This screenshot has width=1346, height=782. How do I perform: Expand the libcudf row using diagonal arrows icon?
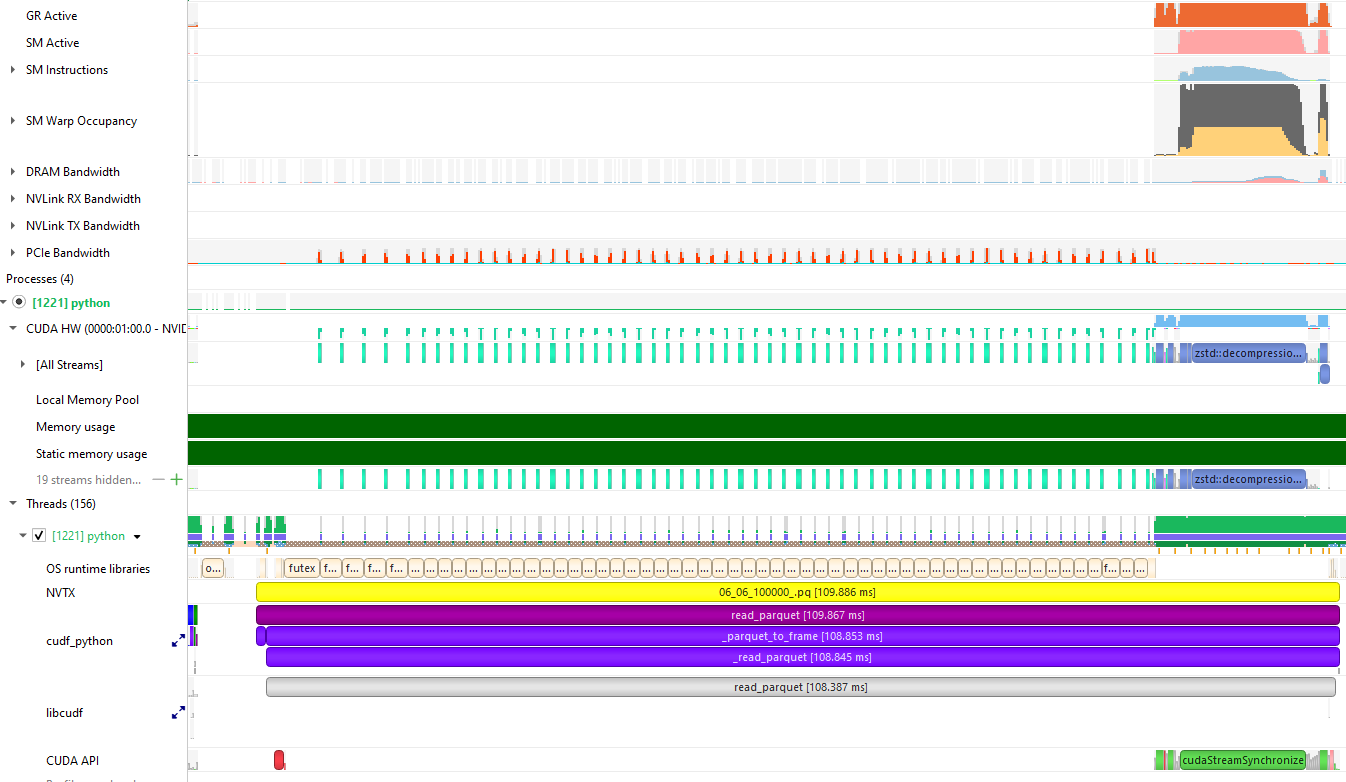(x=178, y=713)
